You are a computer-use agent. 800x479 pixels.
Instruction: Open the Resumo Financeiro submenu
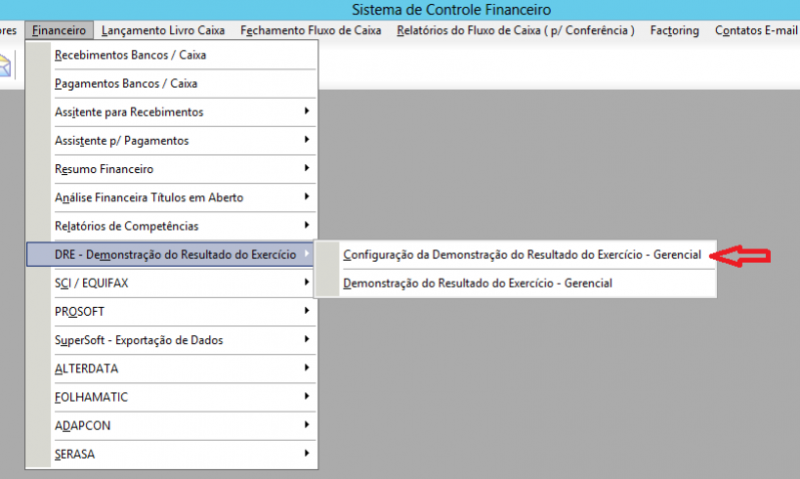coord(104,169)
